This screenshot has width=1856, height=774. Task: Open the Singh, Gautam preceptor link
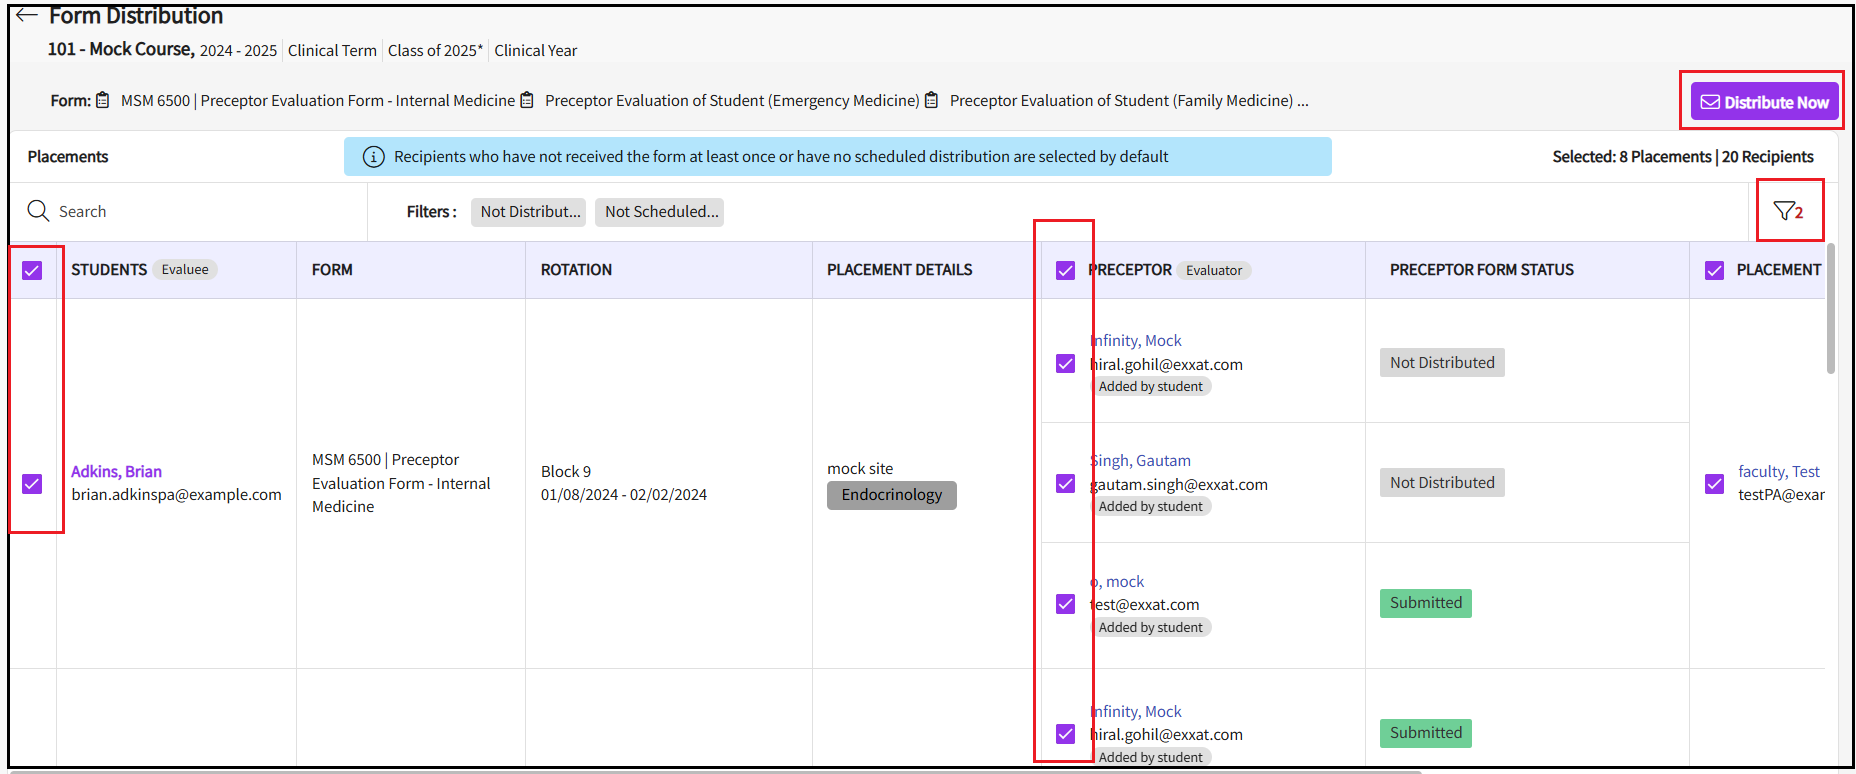click(x=1141, y=461)
